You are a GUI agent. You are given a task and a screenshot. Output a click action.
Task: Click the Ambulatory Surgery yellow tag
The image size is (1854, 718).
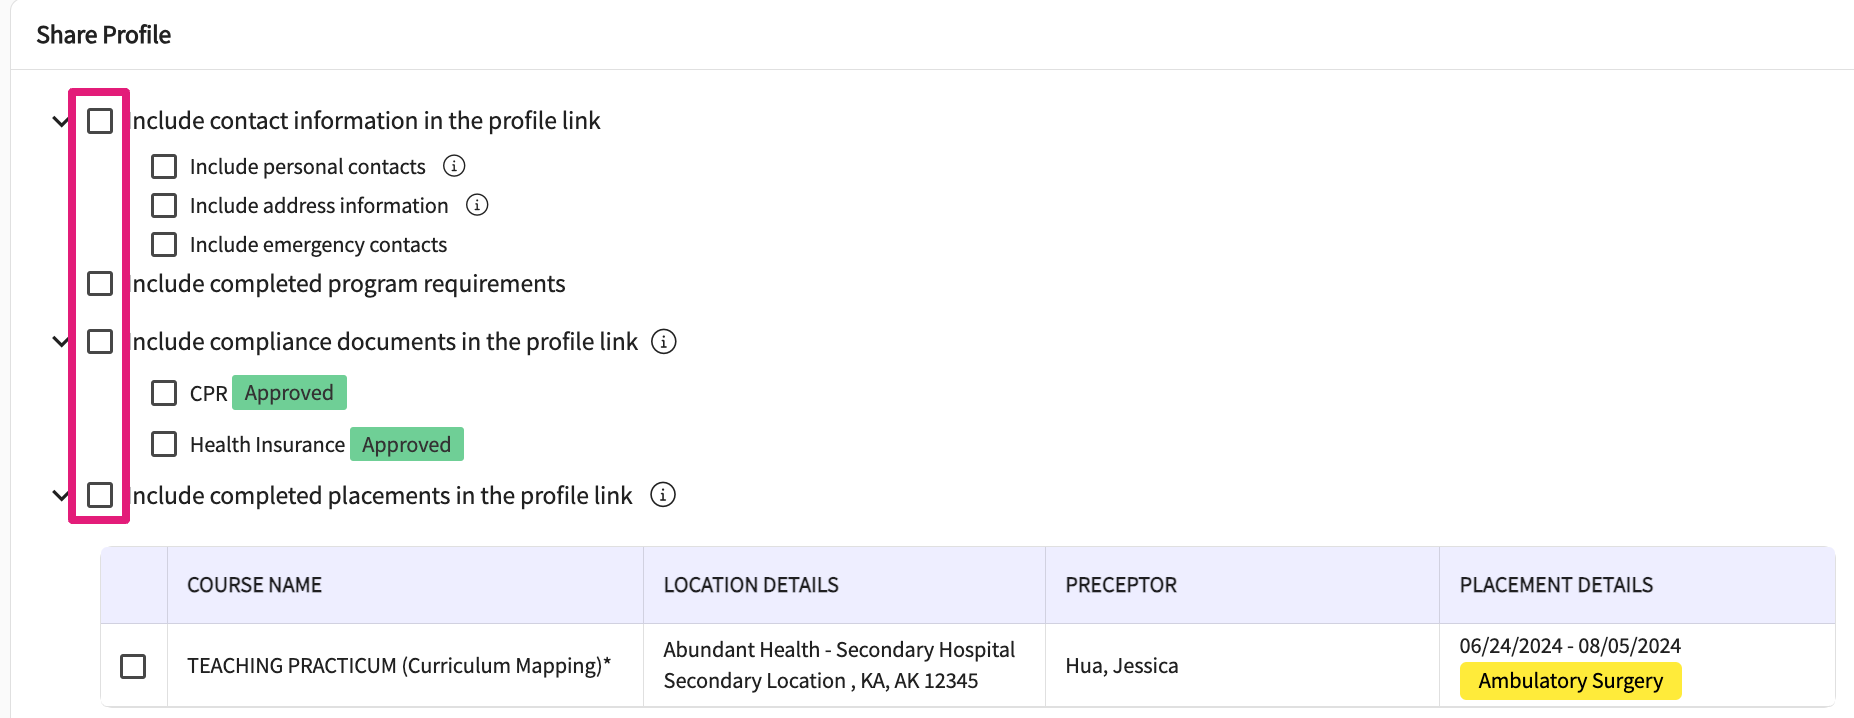point(1570,681)
